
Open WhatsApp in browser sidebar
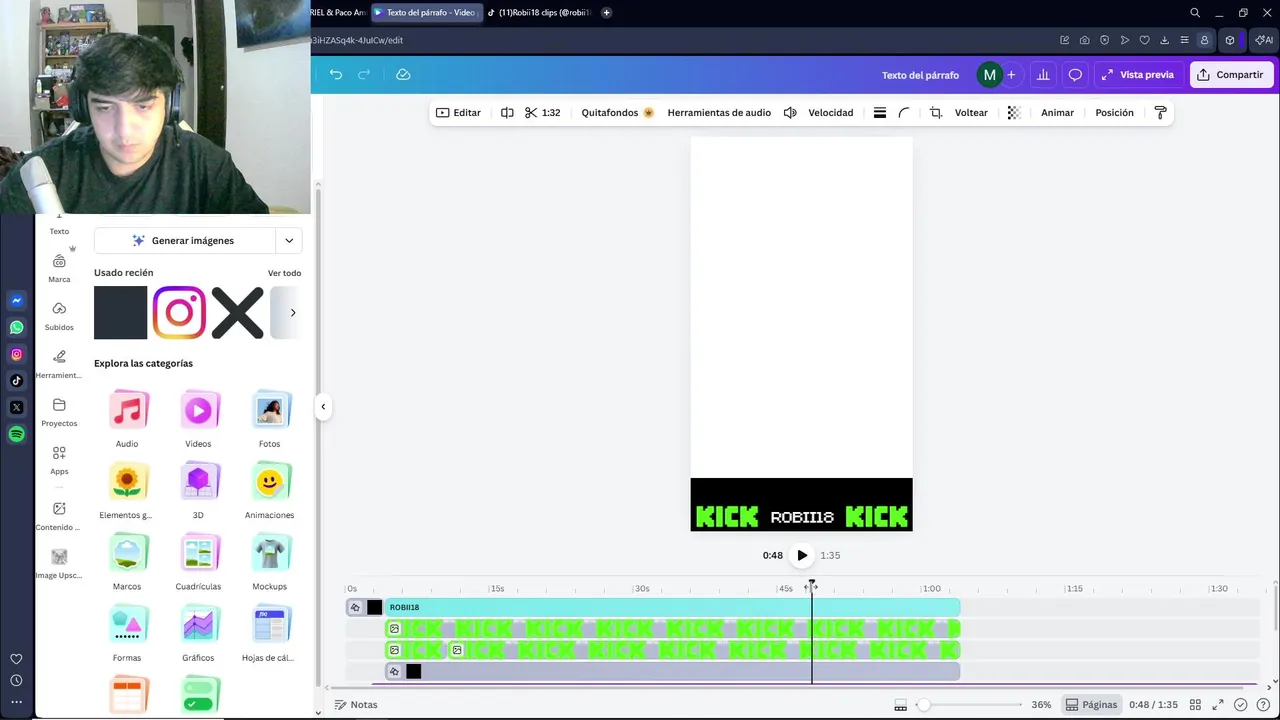point(16,327)
